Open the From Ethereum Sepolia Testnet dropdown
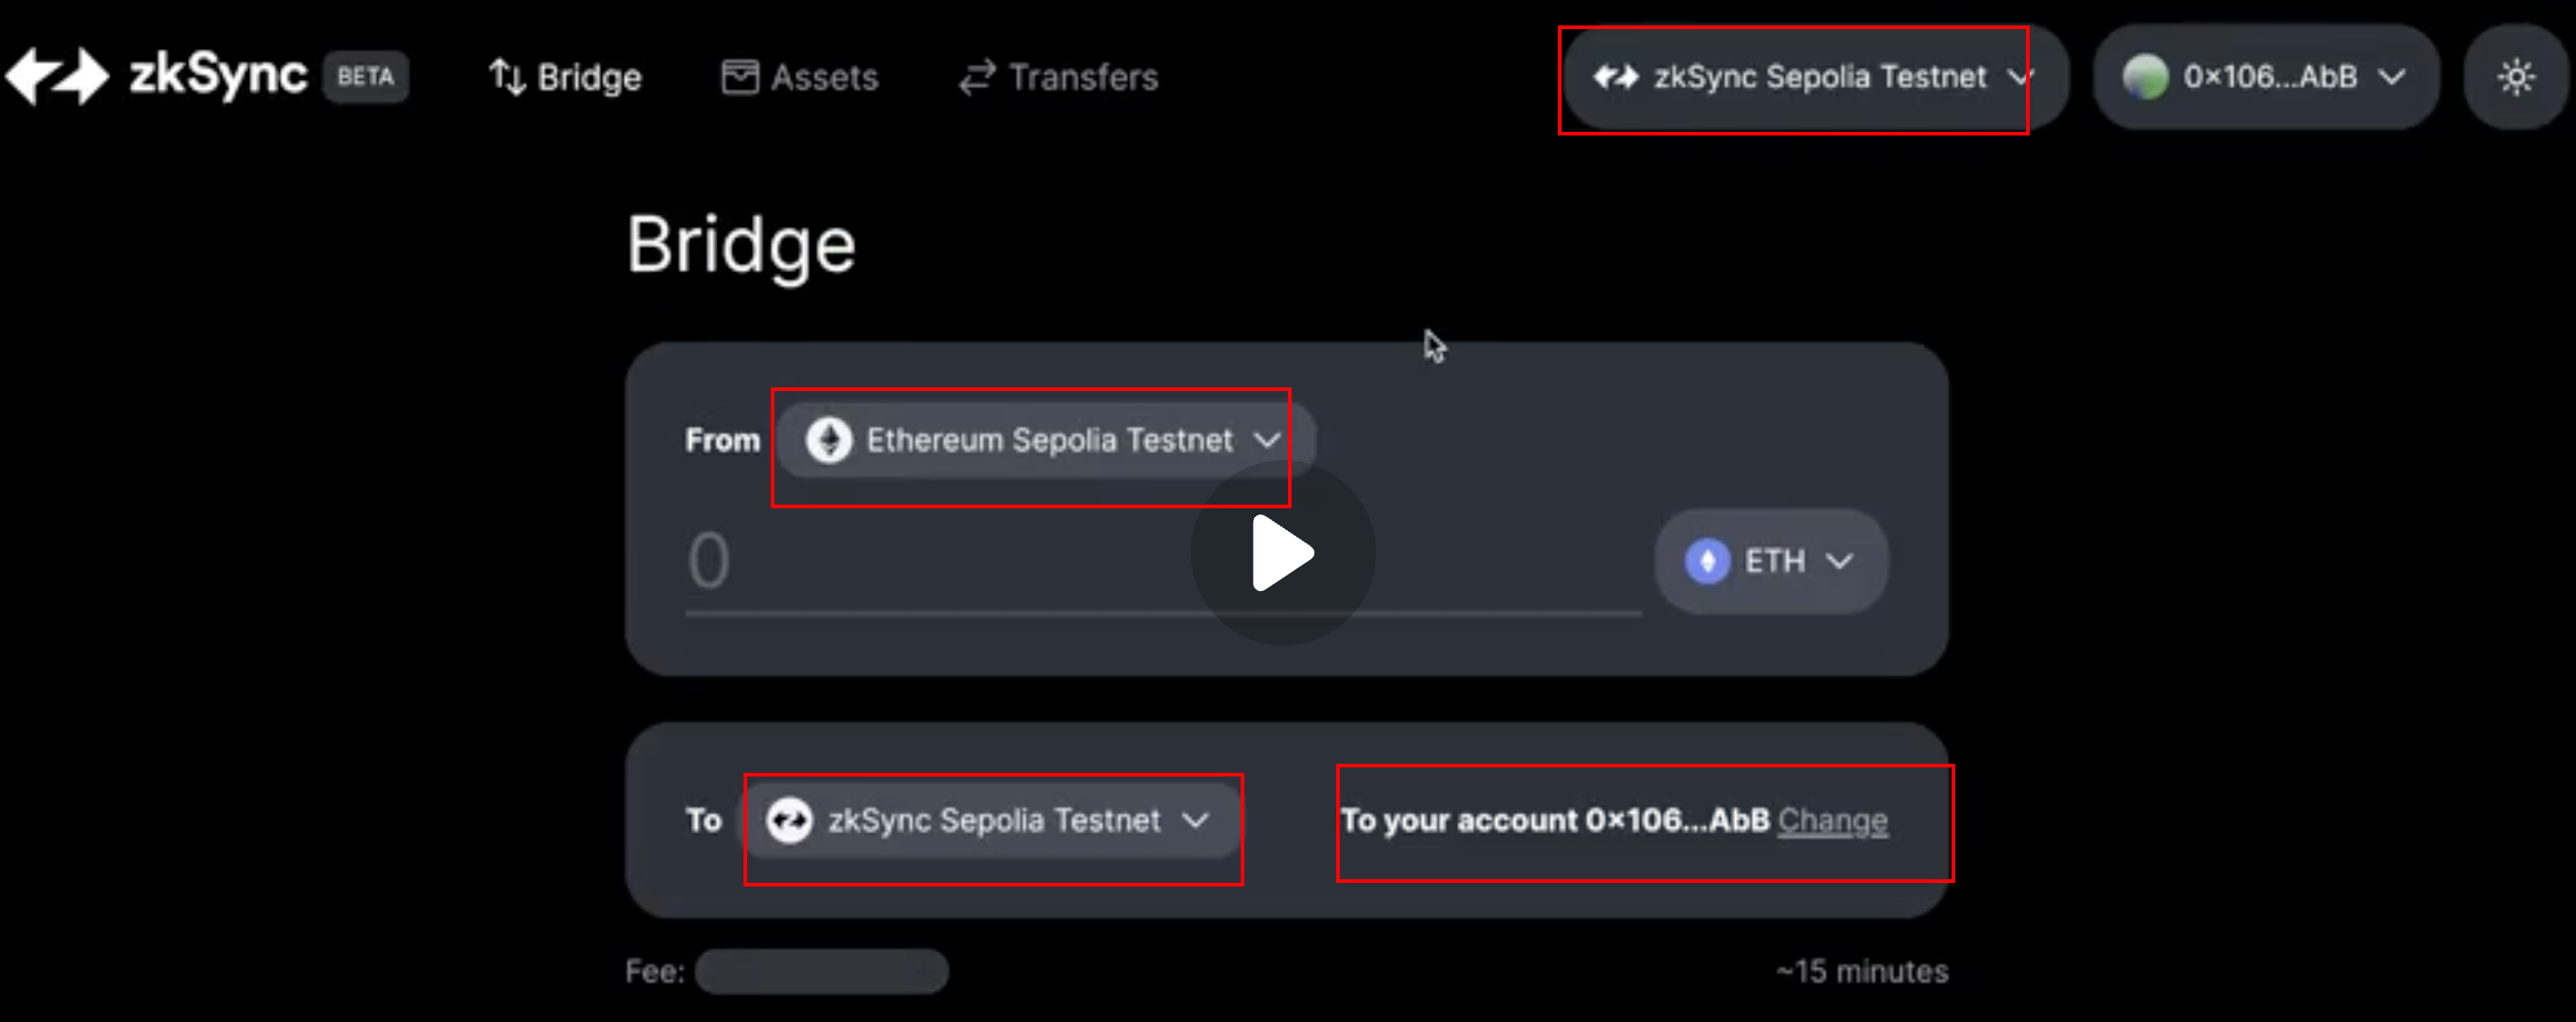 pos(1045,440)
